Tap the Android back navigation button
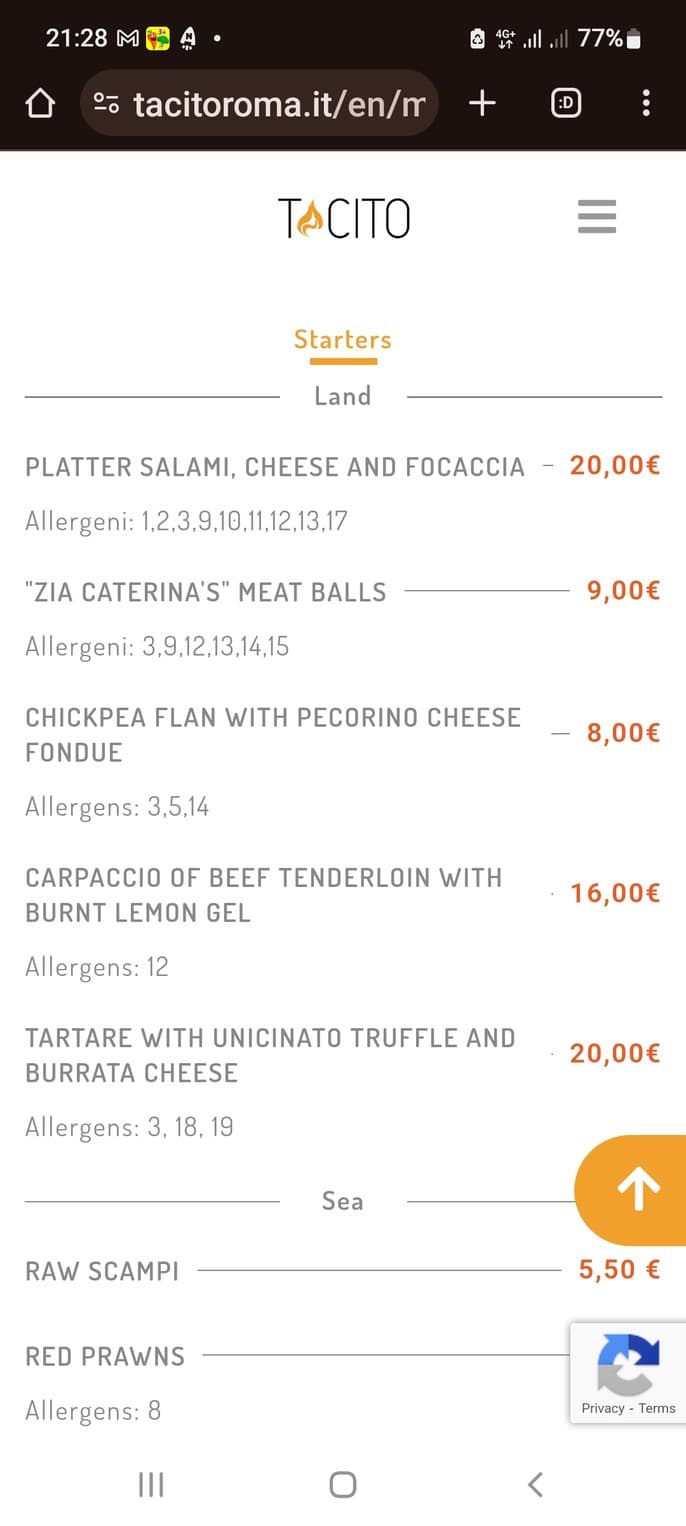Viewport: 686px width, 1526px height. pyautogui.click(x=535, y=1485)
